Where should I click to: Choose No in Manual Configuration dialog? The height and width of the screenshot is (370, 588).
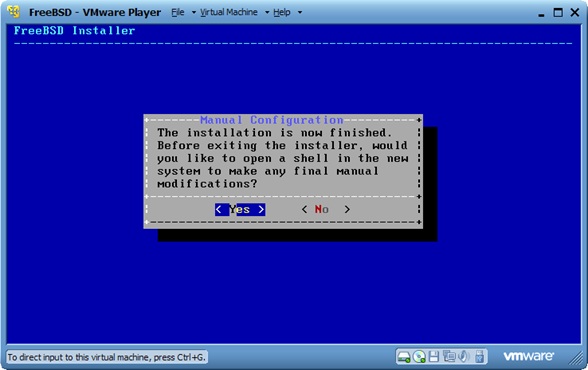[326, 209]
